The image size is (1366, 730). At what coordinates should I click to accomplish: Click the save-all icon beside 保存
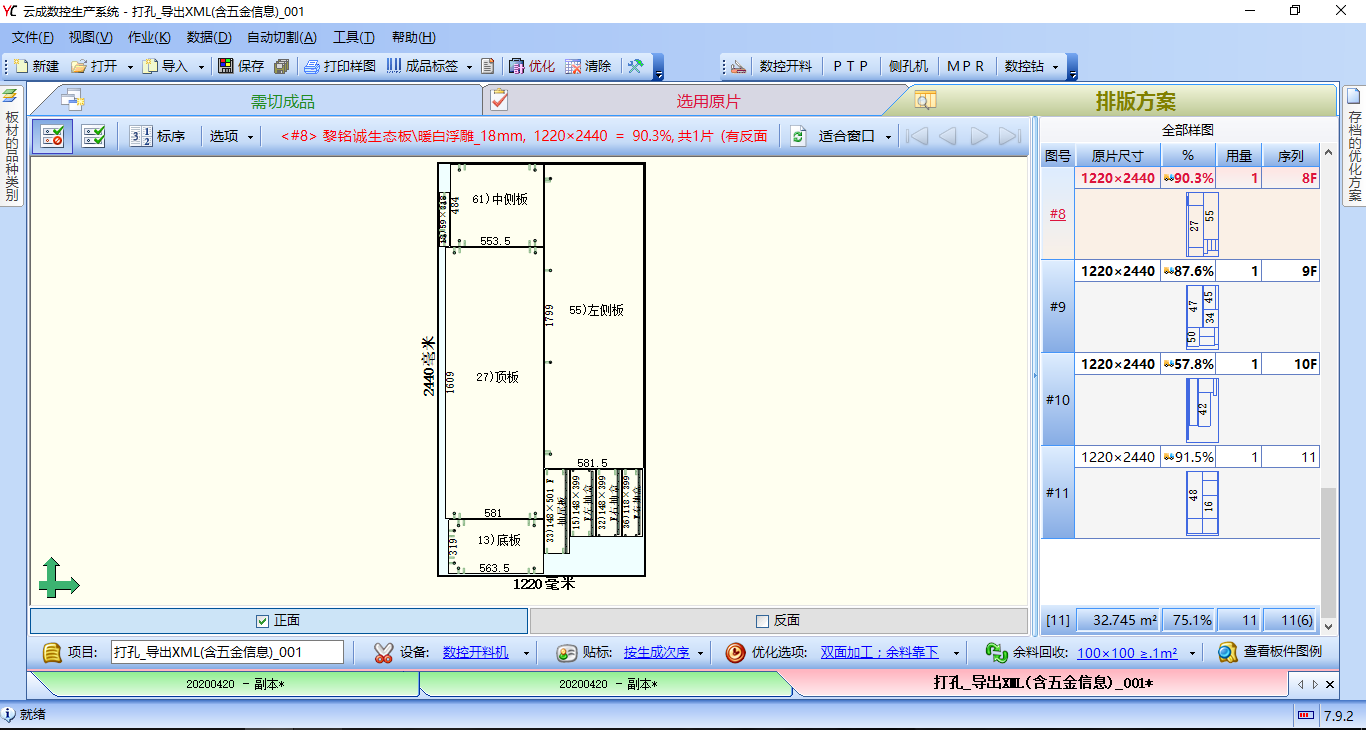click(x=281, y=66)
